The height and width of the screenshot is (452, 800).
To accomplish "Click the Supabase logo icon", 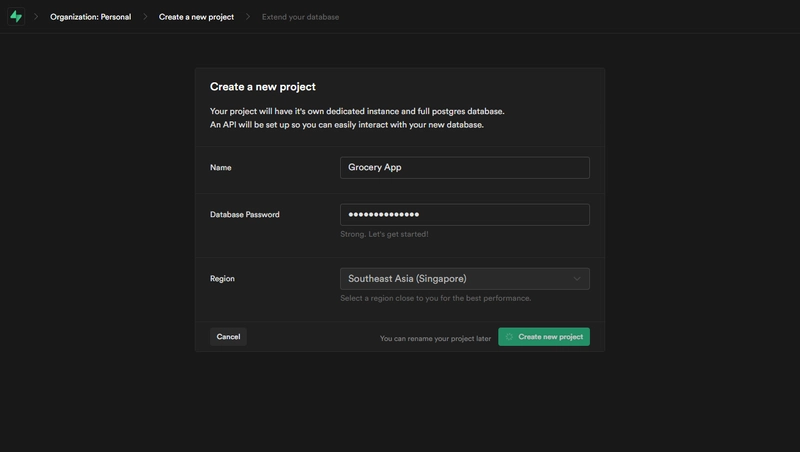I will point(16,16).
